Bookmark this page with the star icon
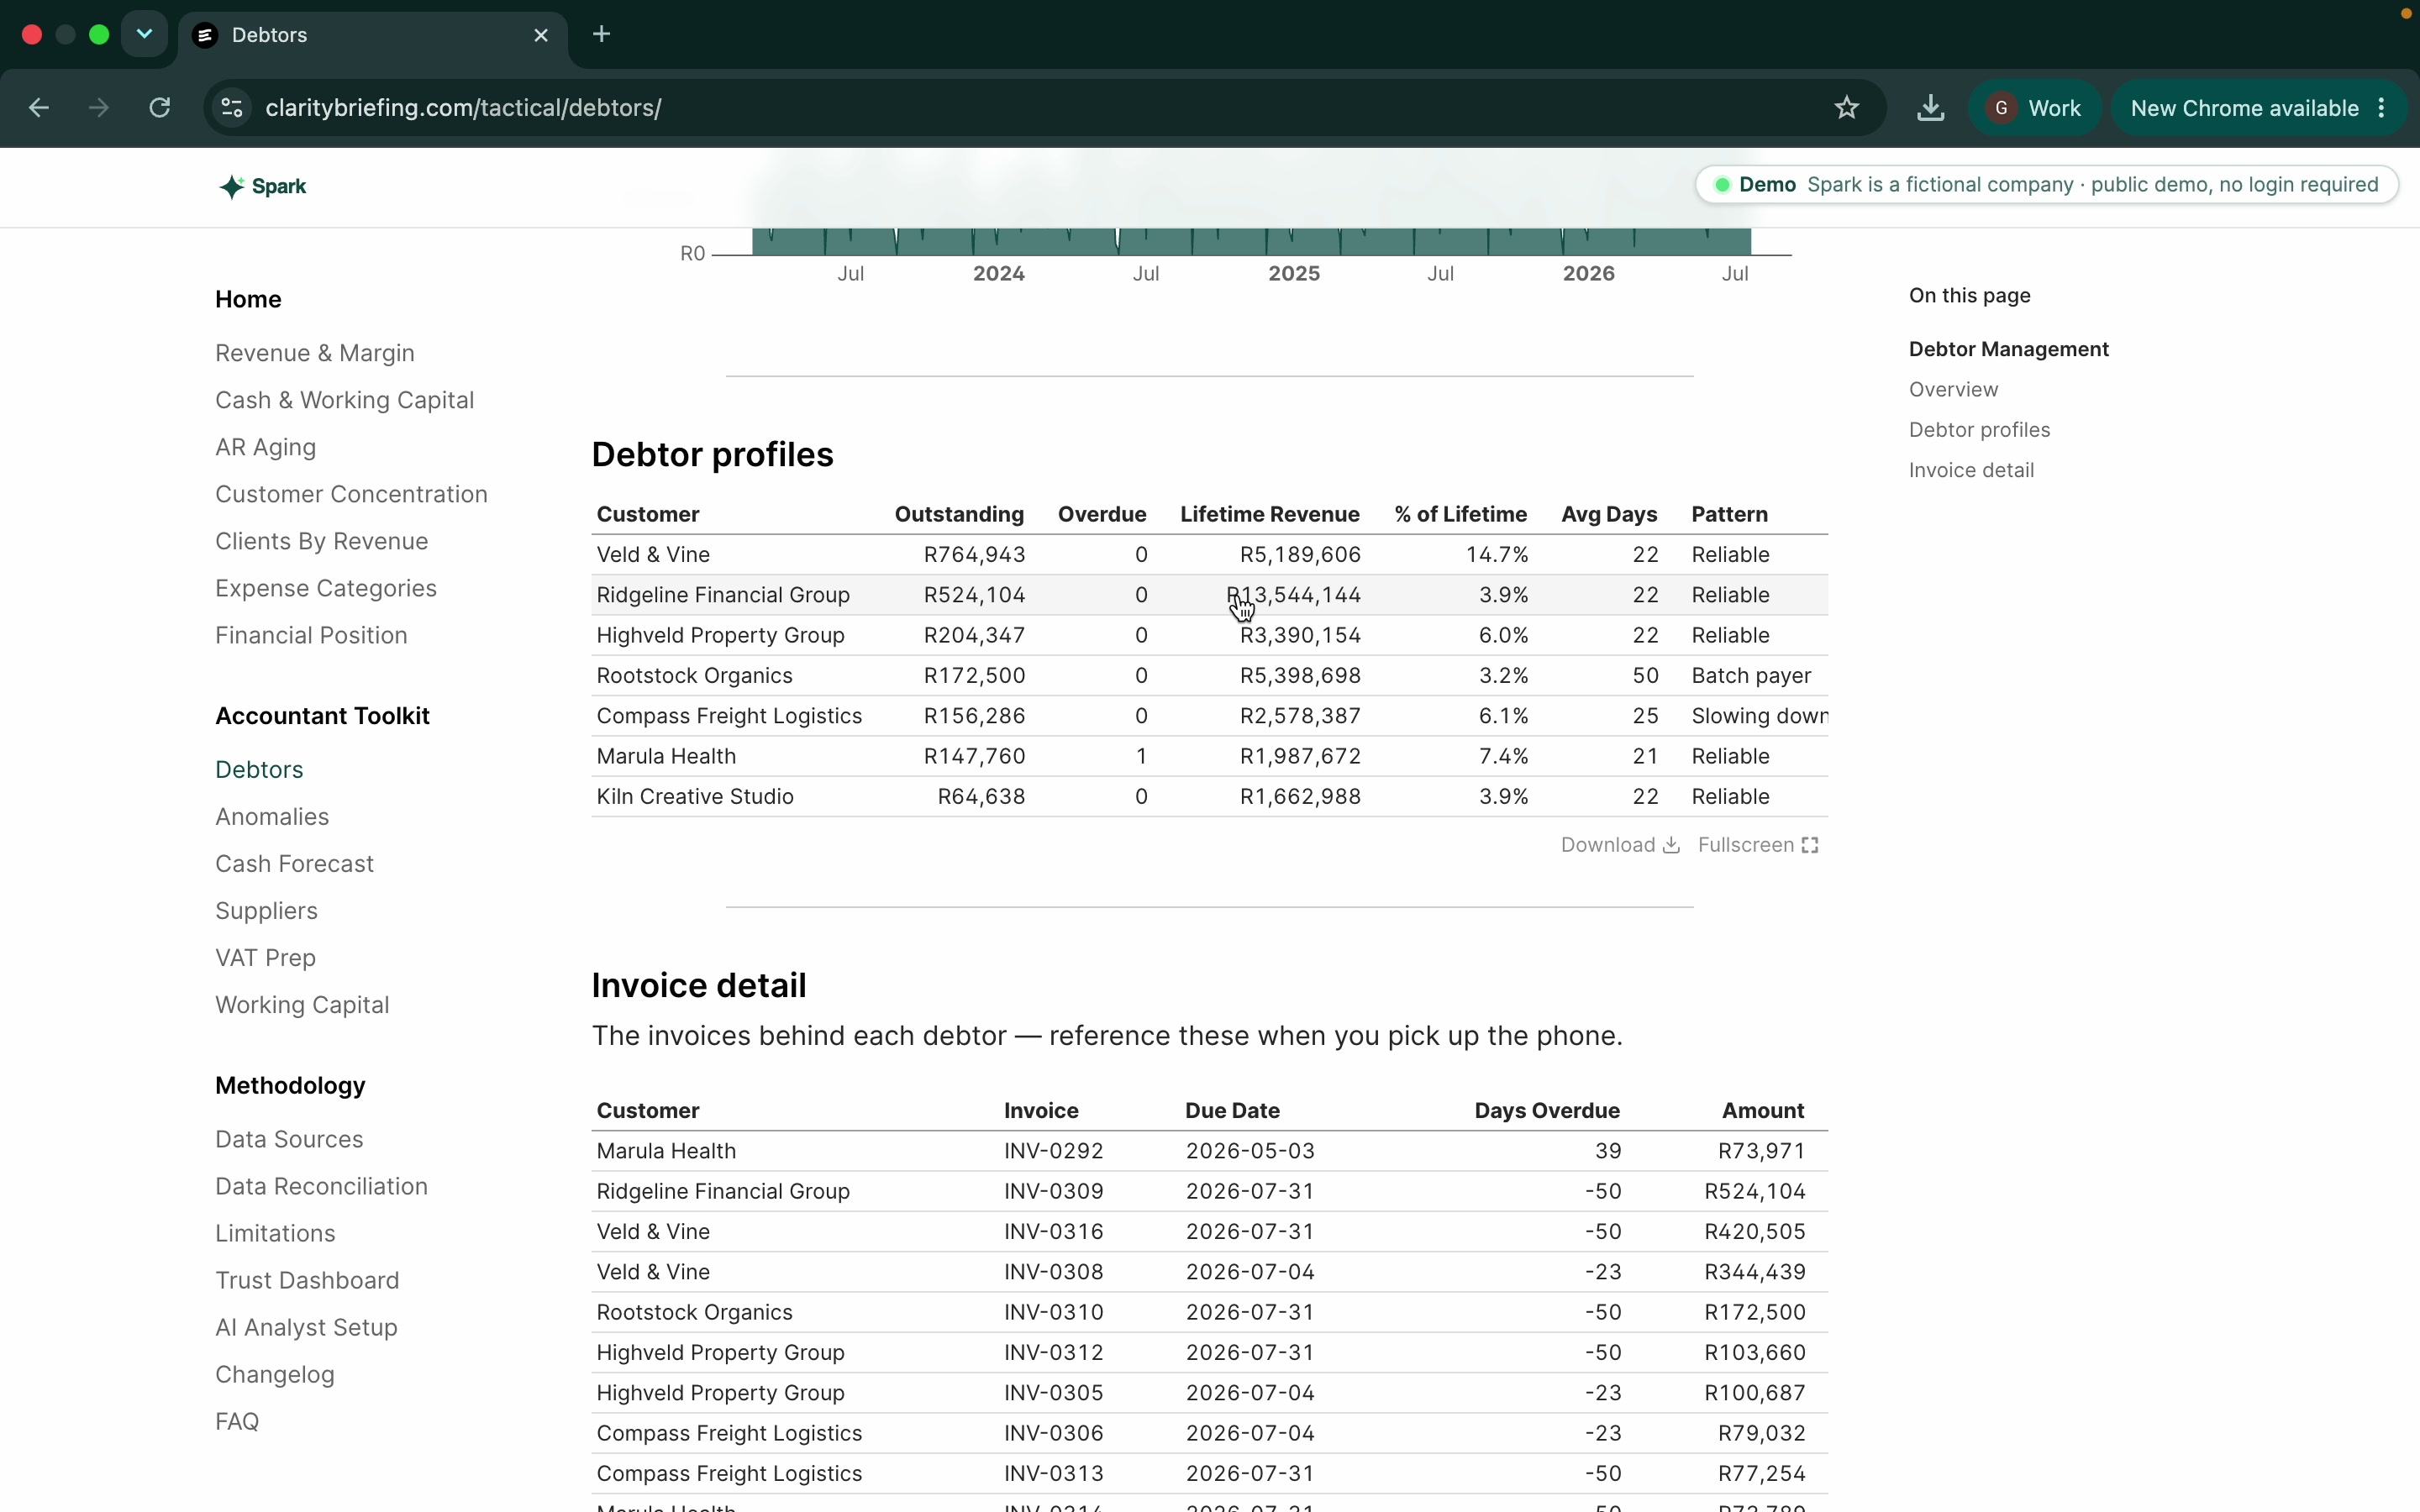The height and width of the screenshot is (1512, 2420). (1846, 108)
